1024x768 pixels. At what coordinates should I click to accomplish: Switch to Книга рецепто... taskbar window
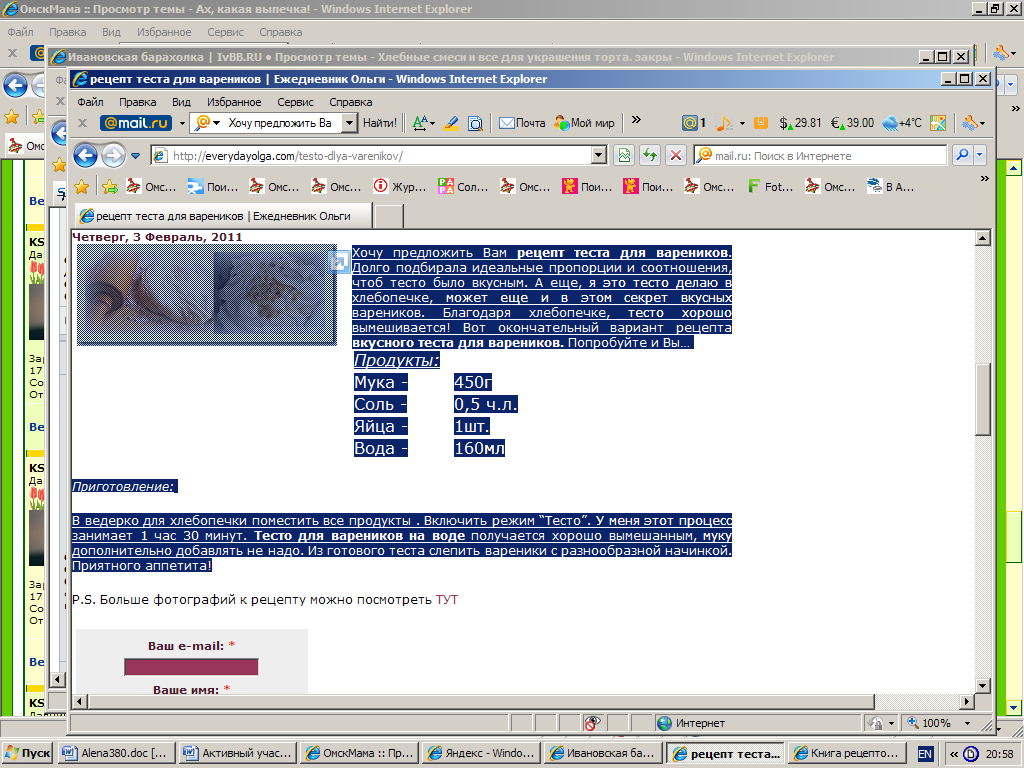(x=846, y=753)
